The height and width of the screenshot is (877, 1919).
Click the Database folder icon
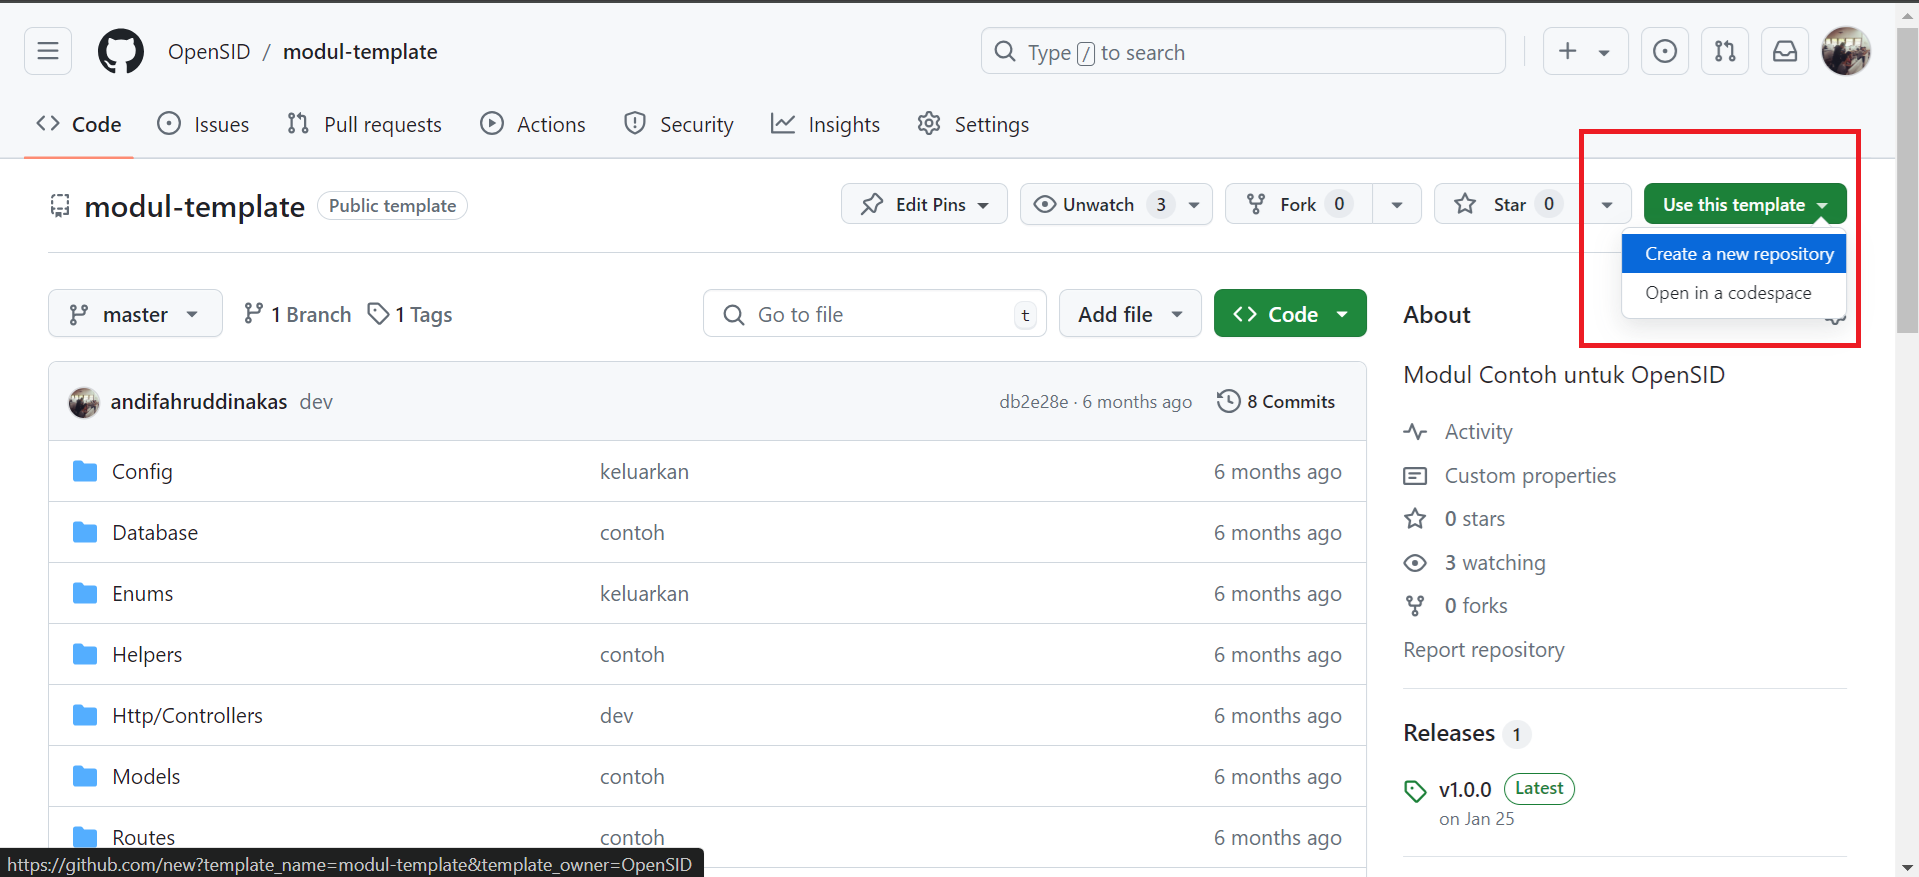tap(85, 532)
